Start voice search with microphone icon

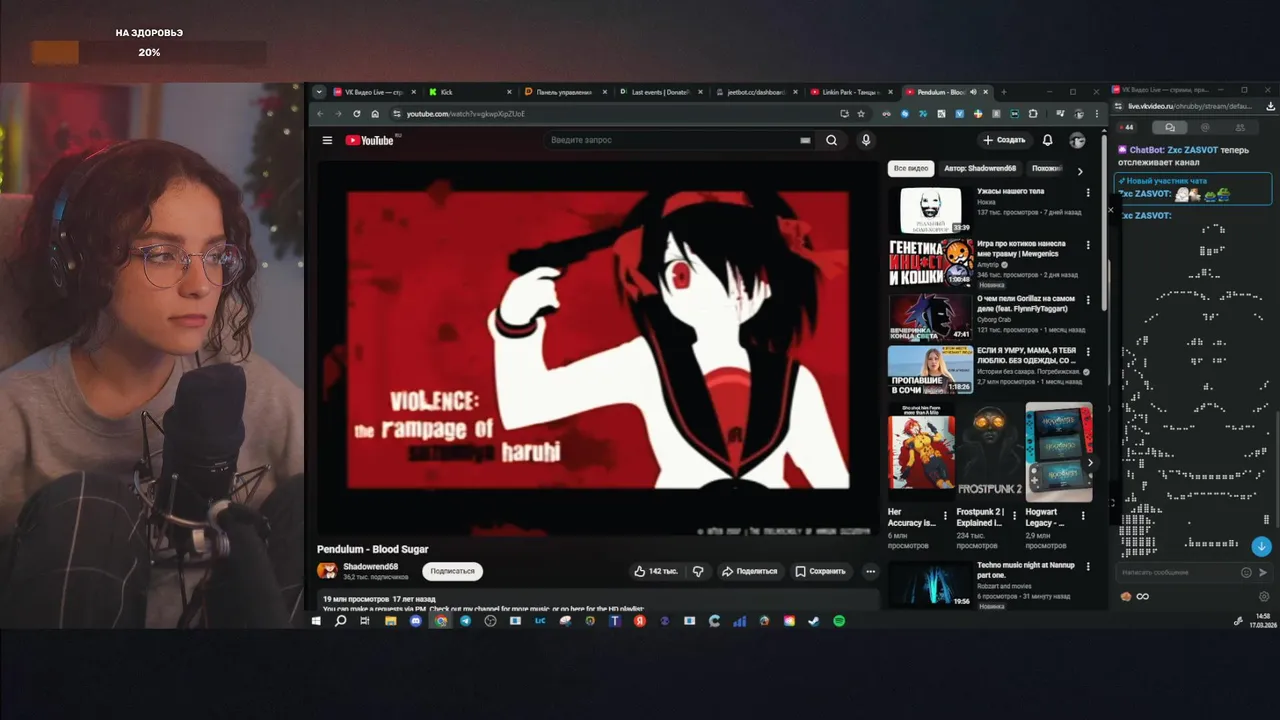[x=866, y=140]
